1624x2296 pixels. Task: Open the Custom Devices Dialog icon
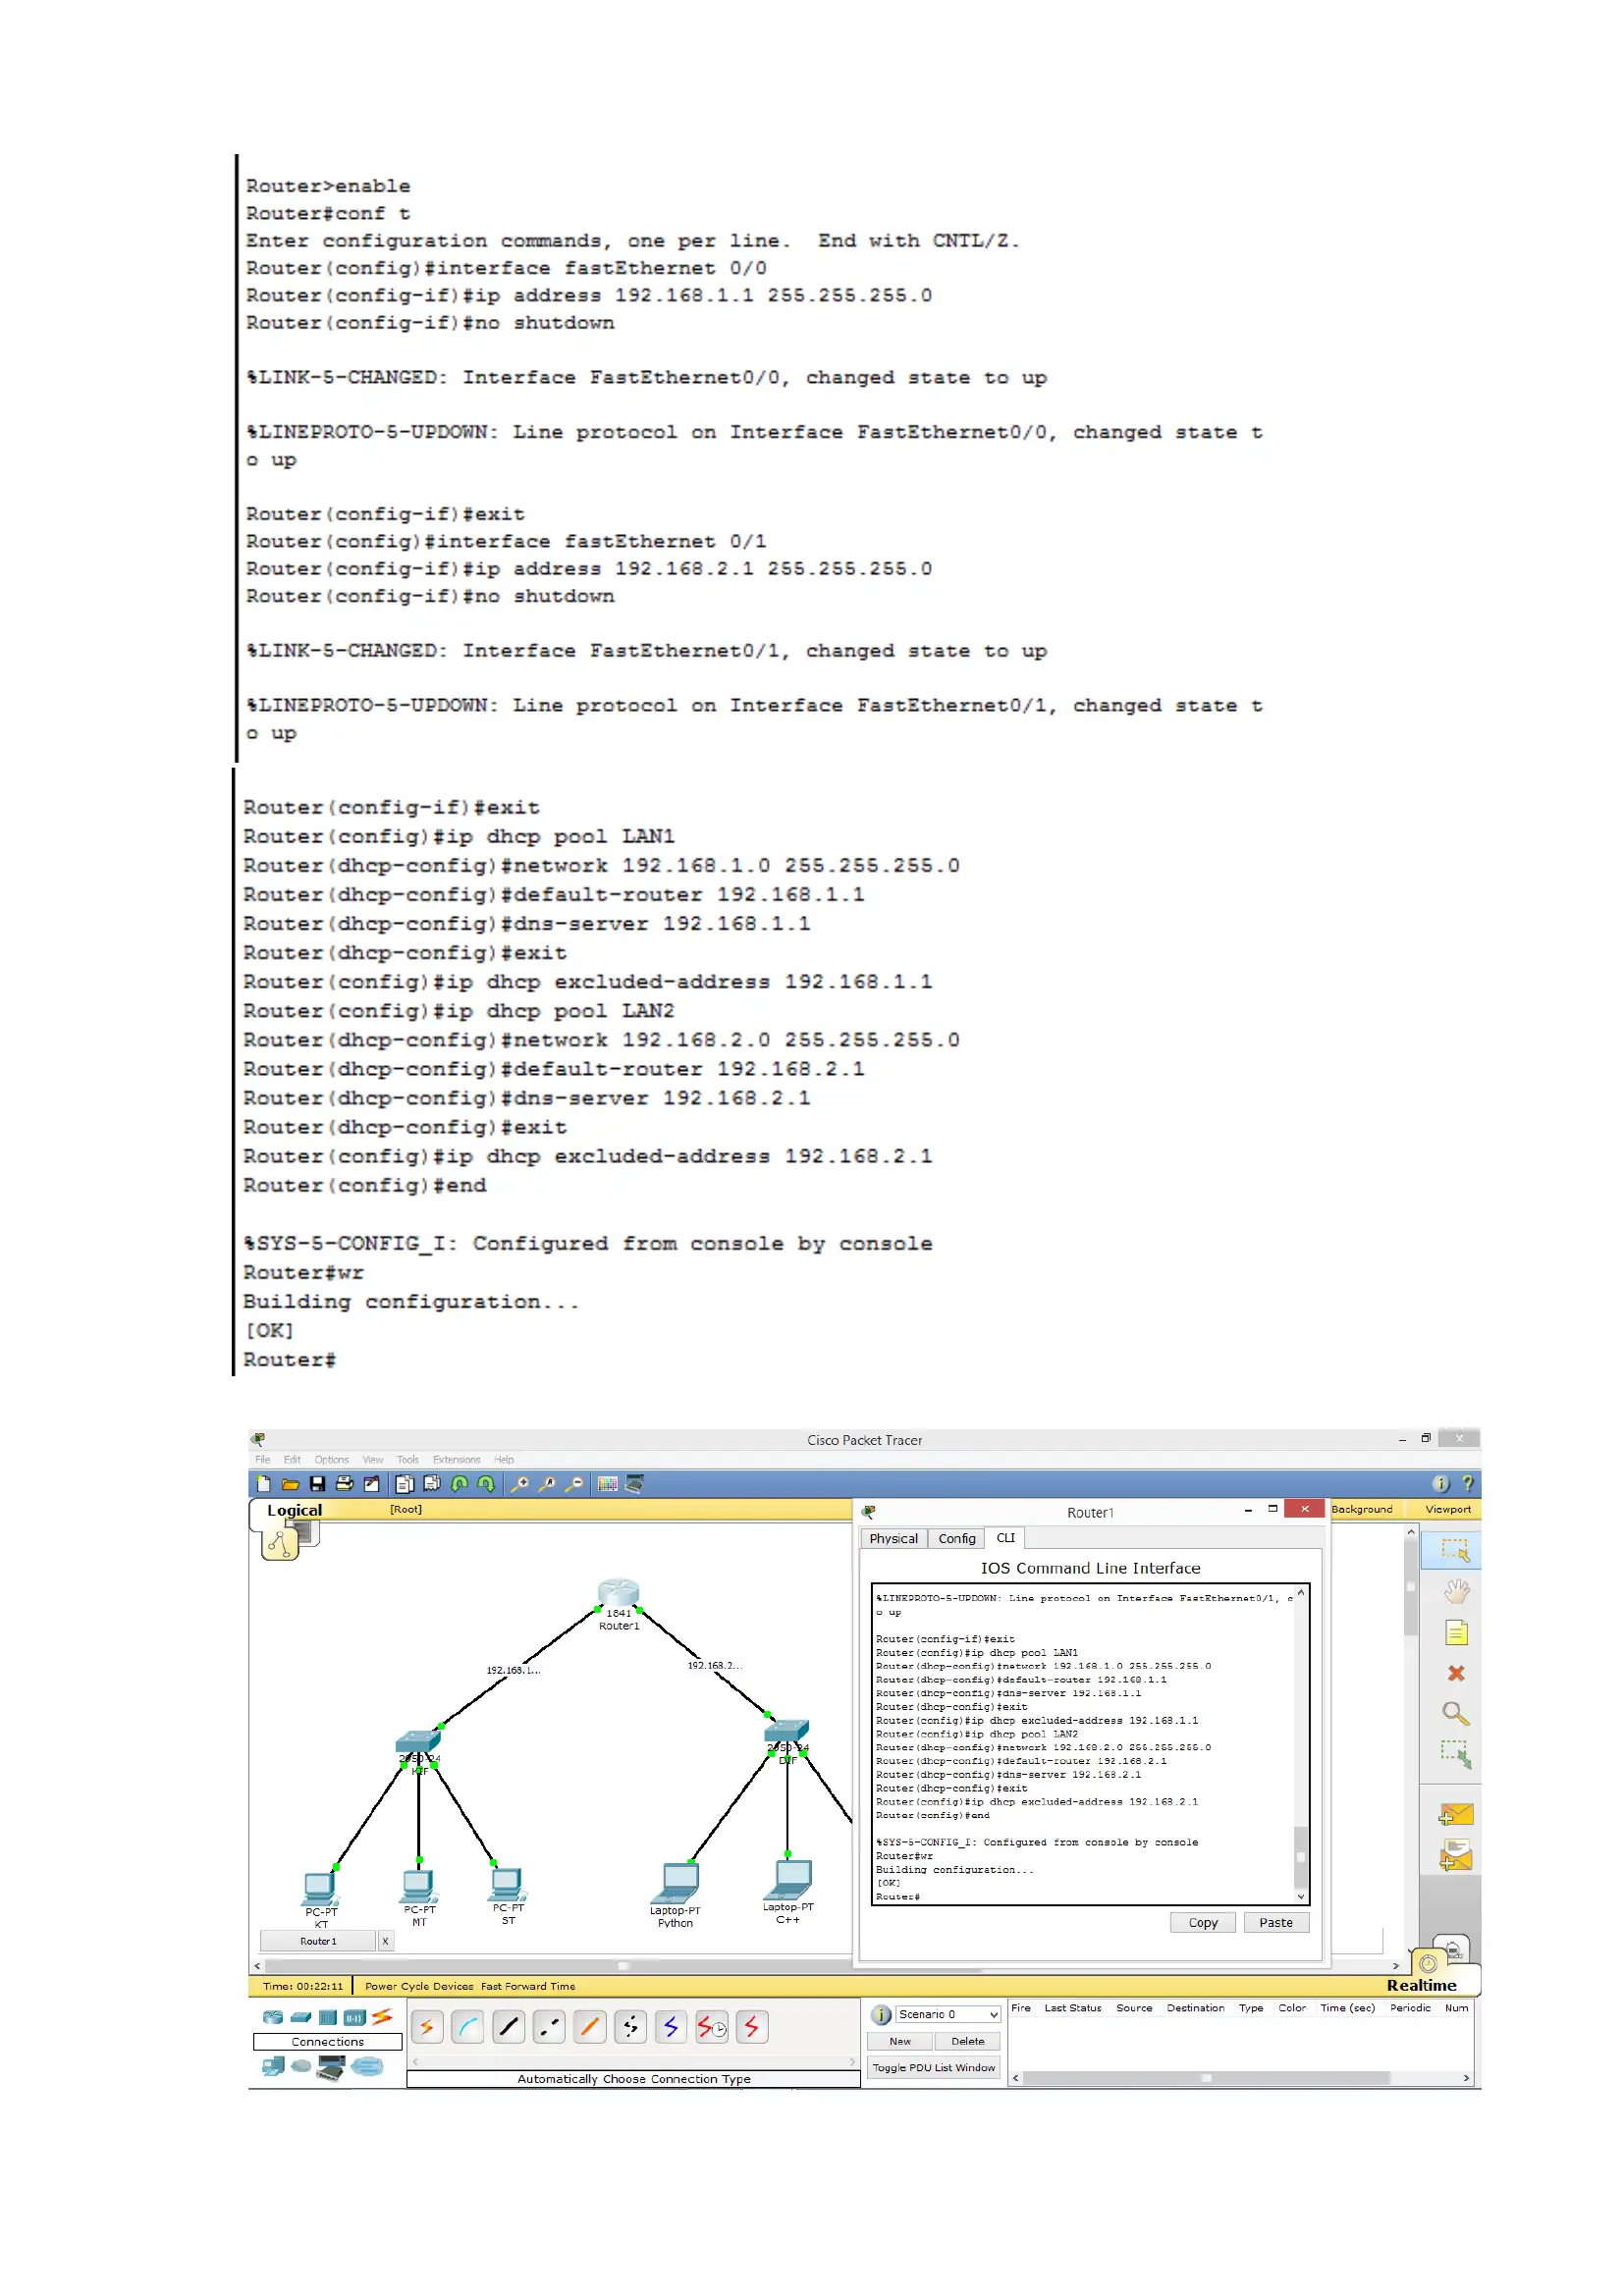634,1484
